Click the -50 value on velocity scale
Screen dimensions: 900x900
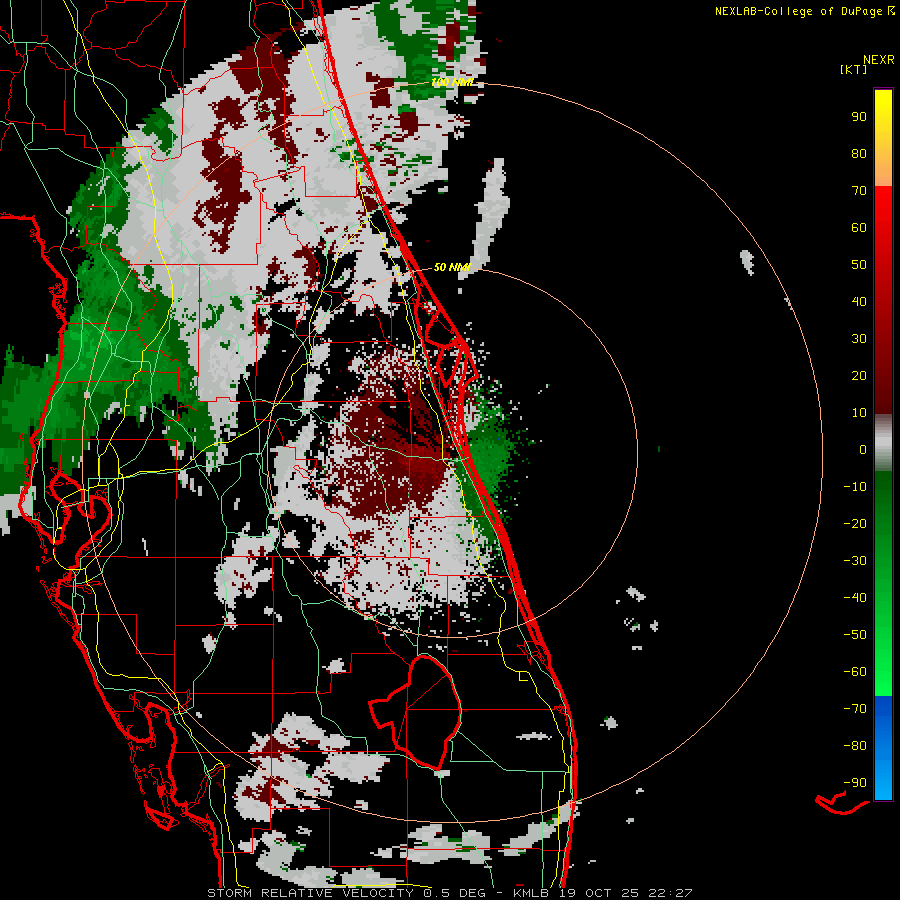click(x=855, y=635)
